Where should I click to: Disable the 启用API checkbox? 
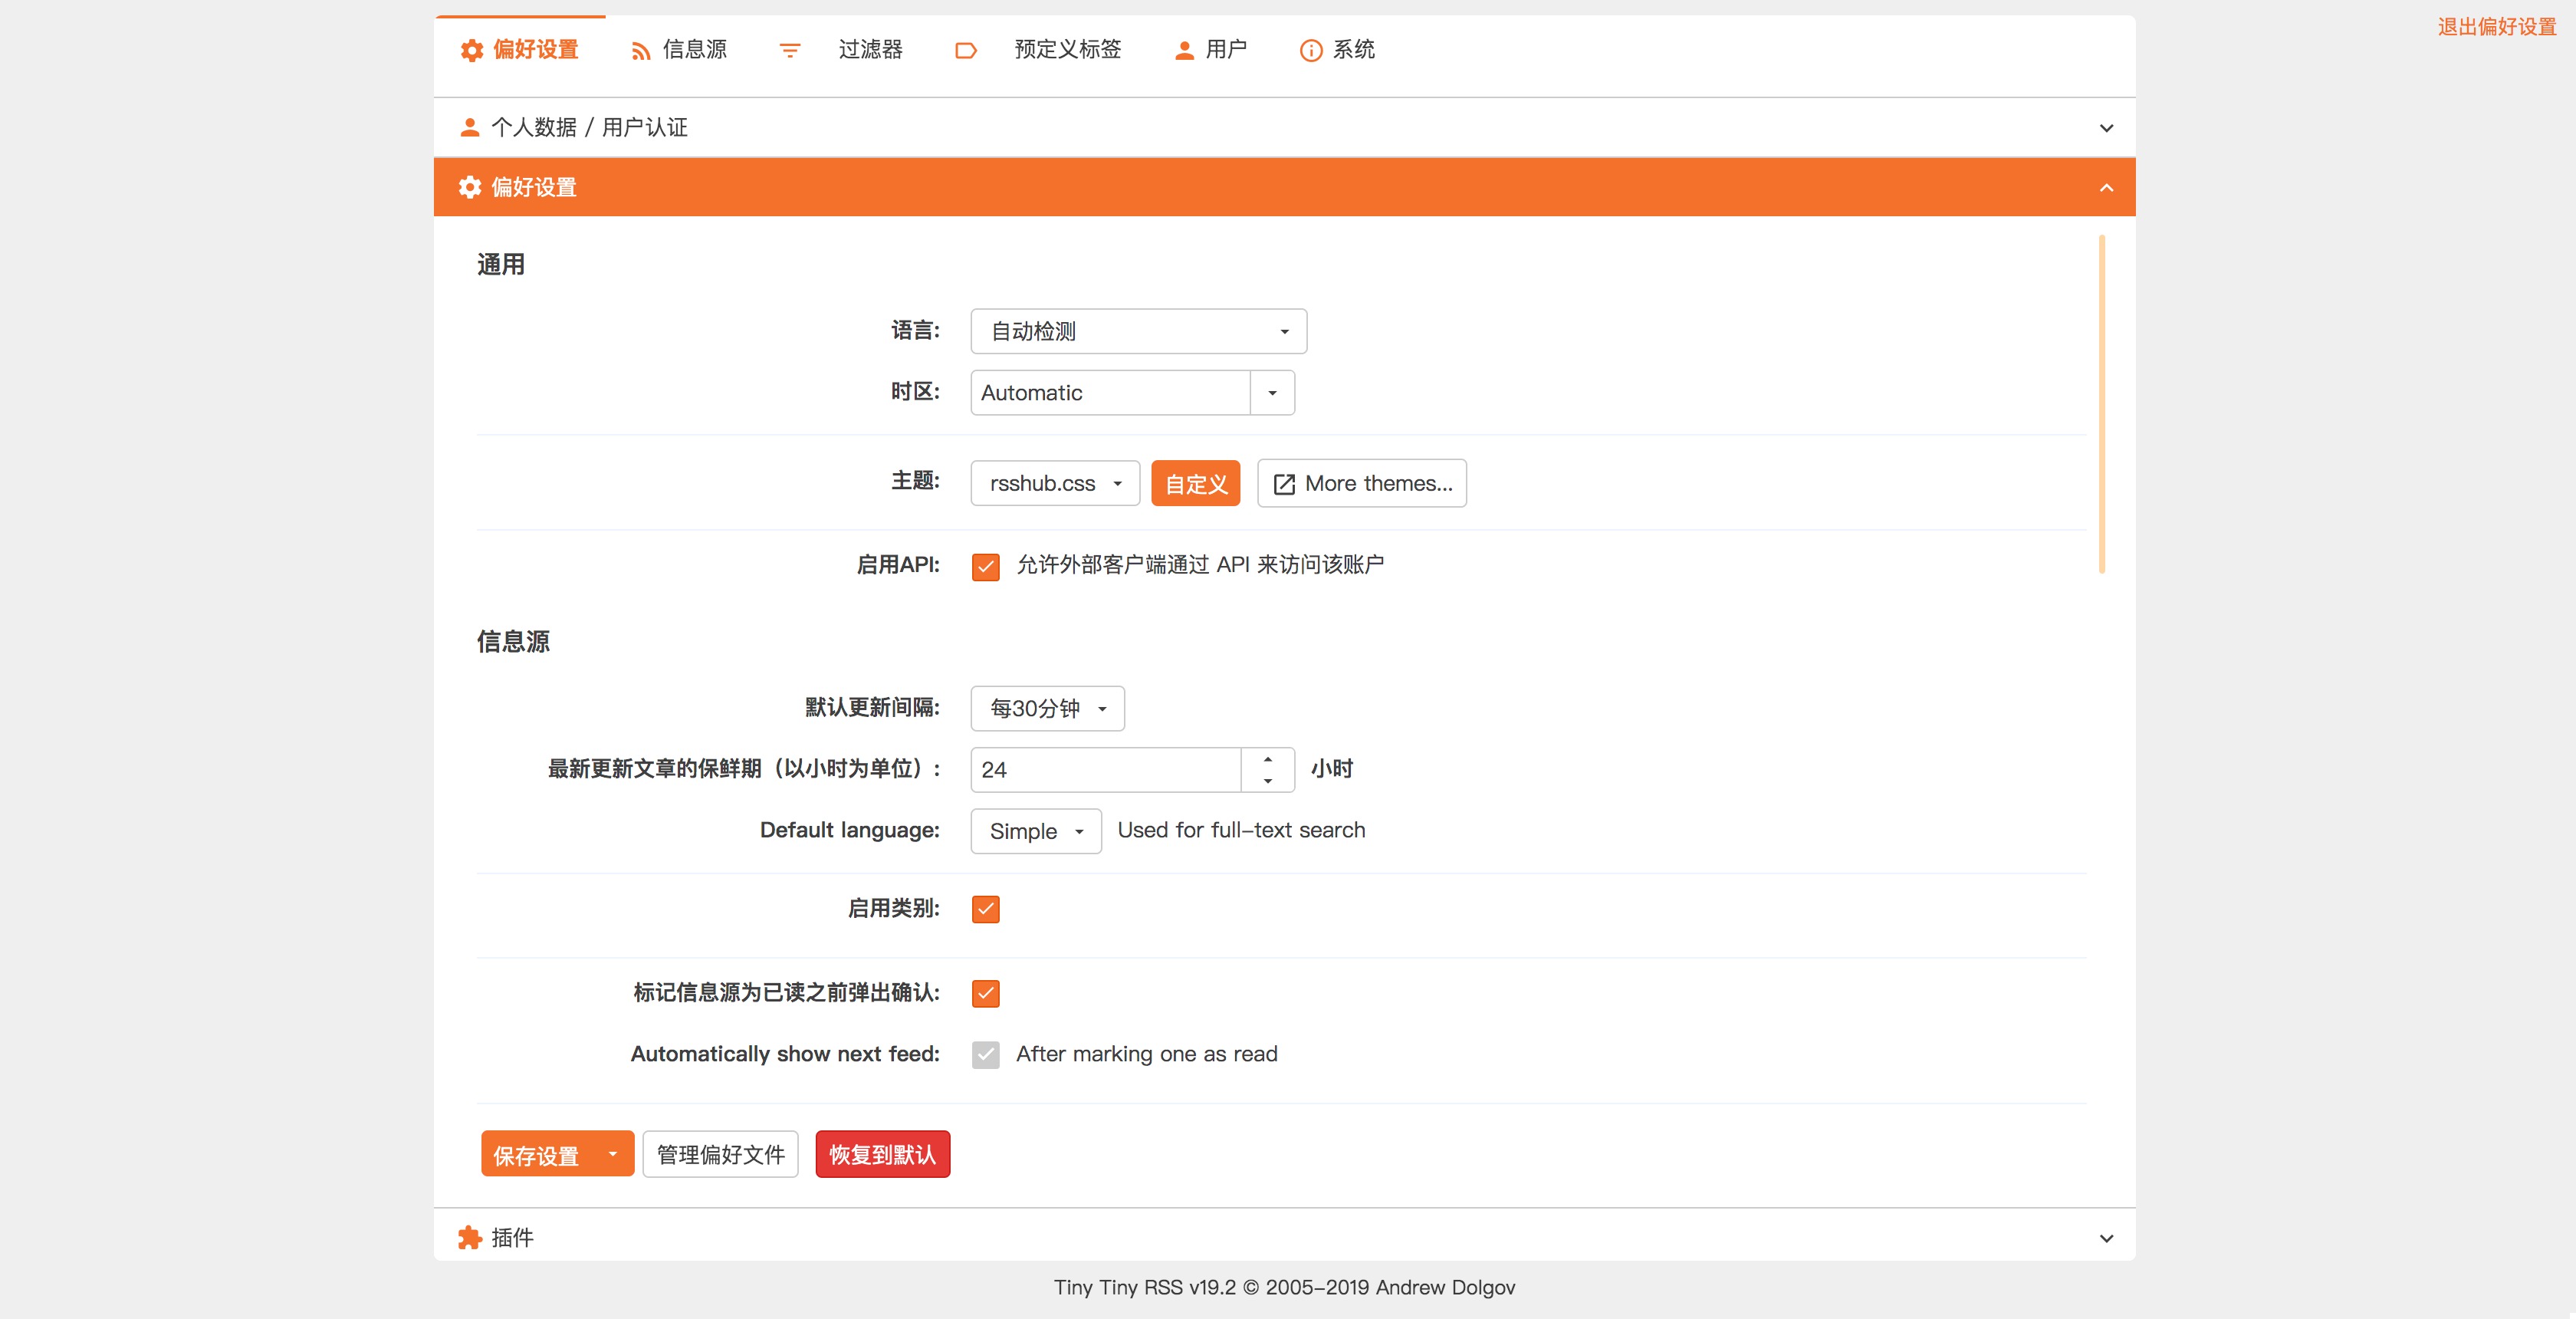985,567
